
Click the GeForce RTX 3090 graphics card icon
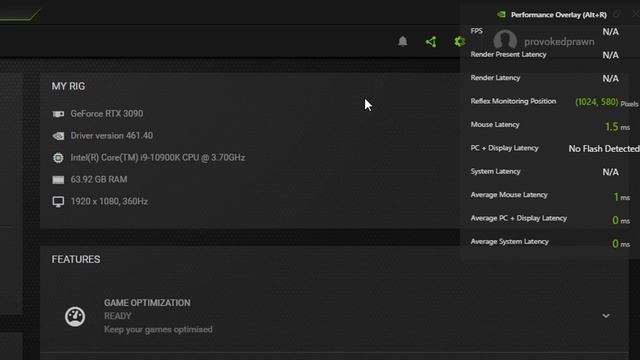click(x=58, y=114)
